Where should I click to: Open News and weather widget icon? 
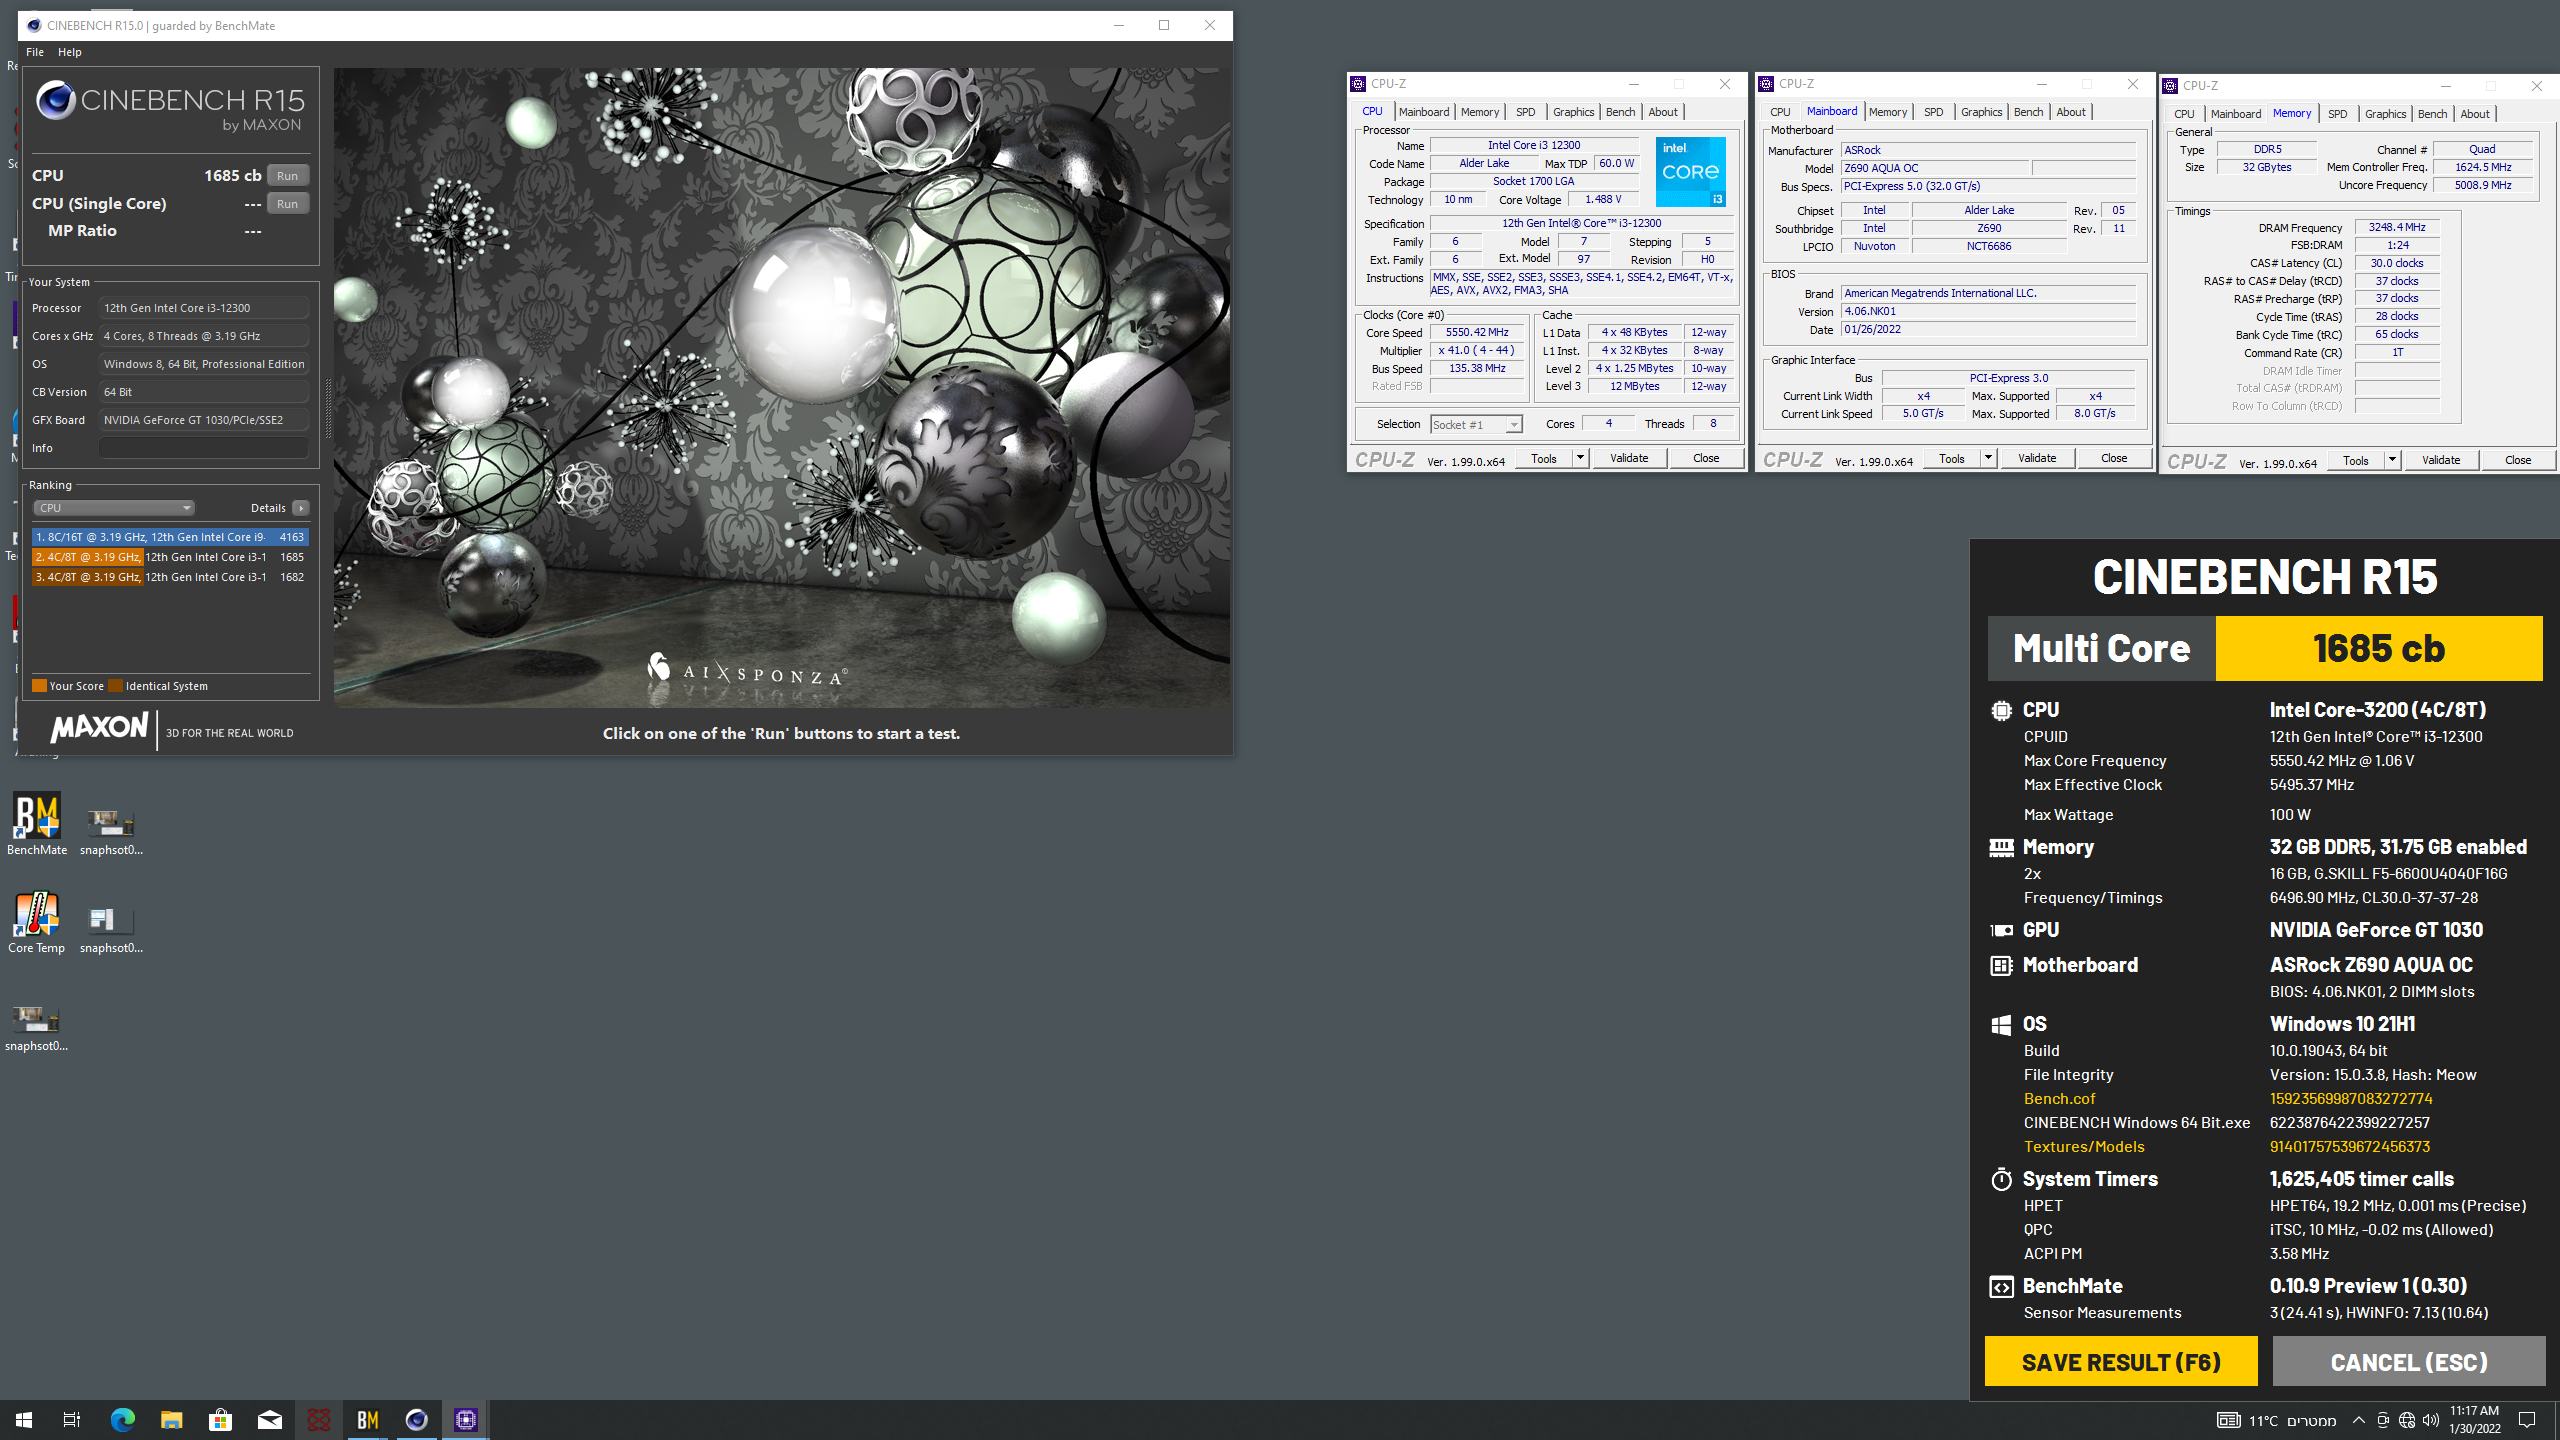(2227, 1420)
